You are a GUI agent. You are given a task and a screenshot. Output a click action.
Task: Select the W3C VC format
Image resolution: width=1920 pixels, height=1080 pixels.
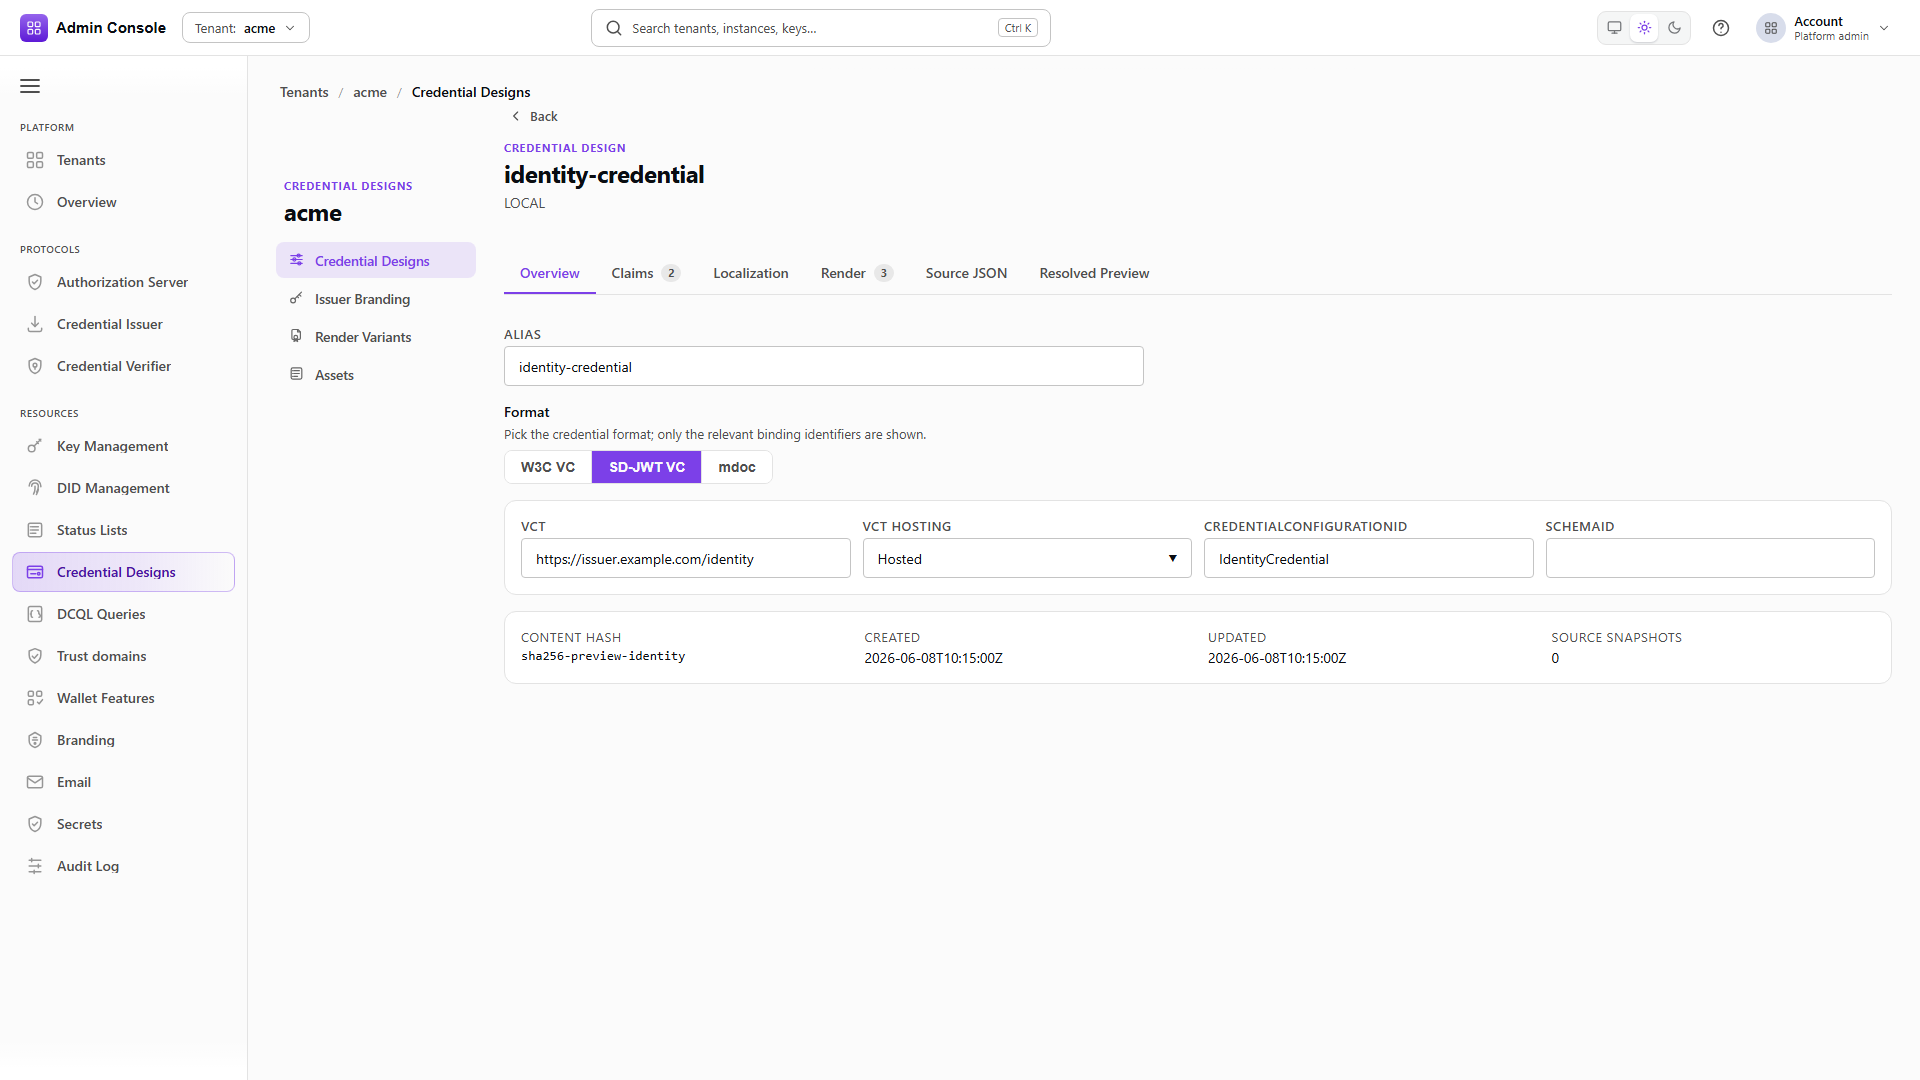tap(548, 467)
